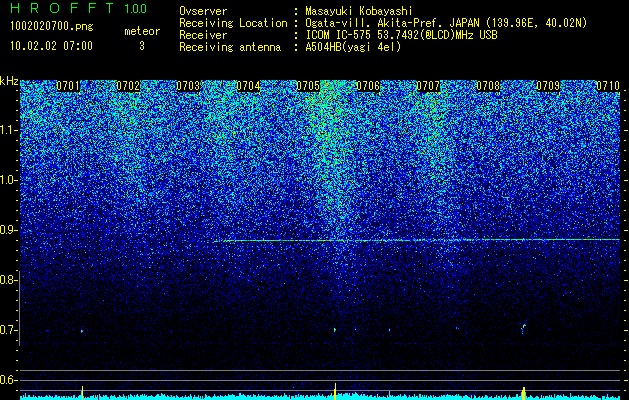Click the yellow amplitude spike below 0705
Screen dimensions: 629x400
[335, 391]
